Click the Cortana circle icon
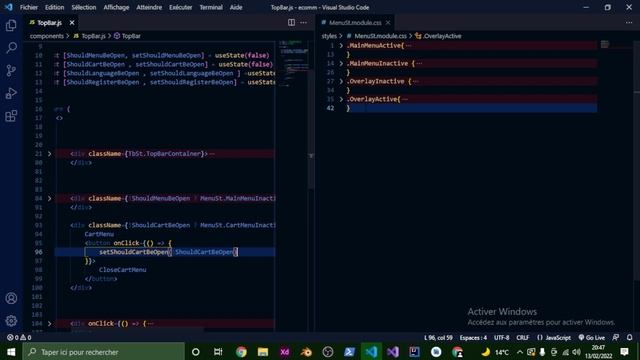 [196, 352]
